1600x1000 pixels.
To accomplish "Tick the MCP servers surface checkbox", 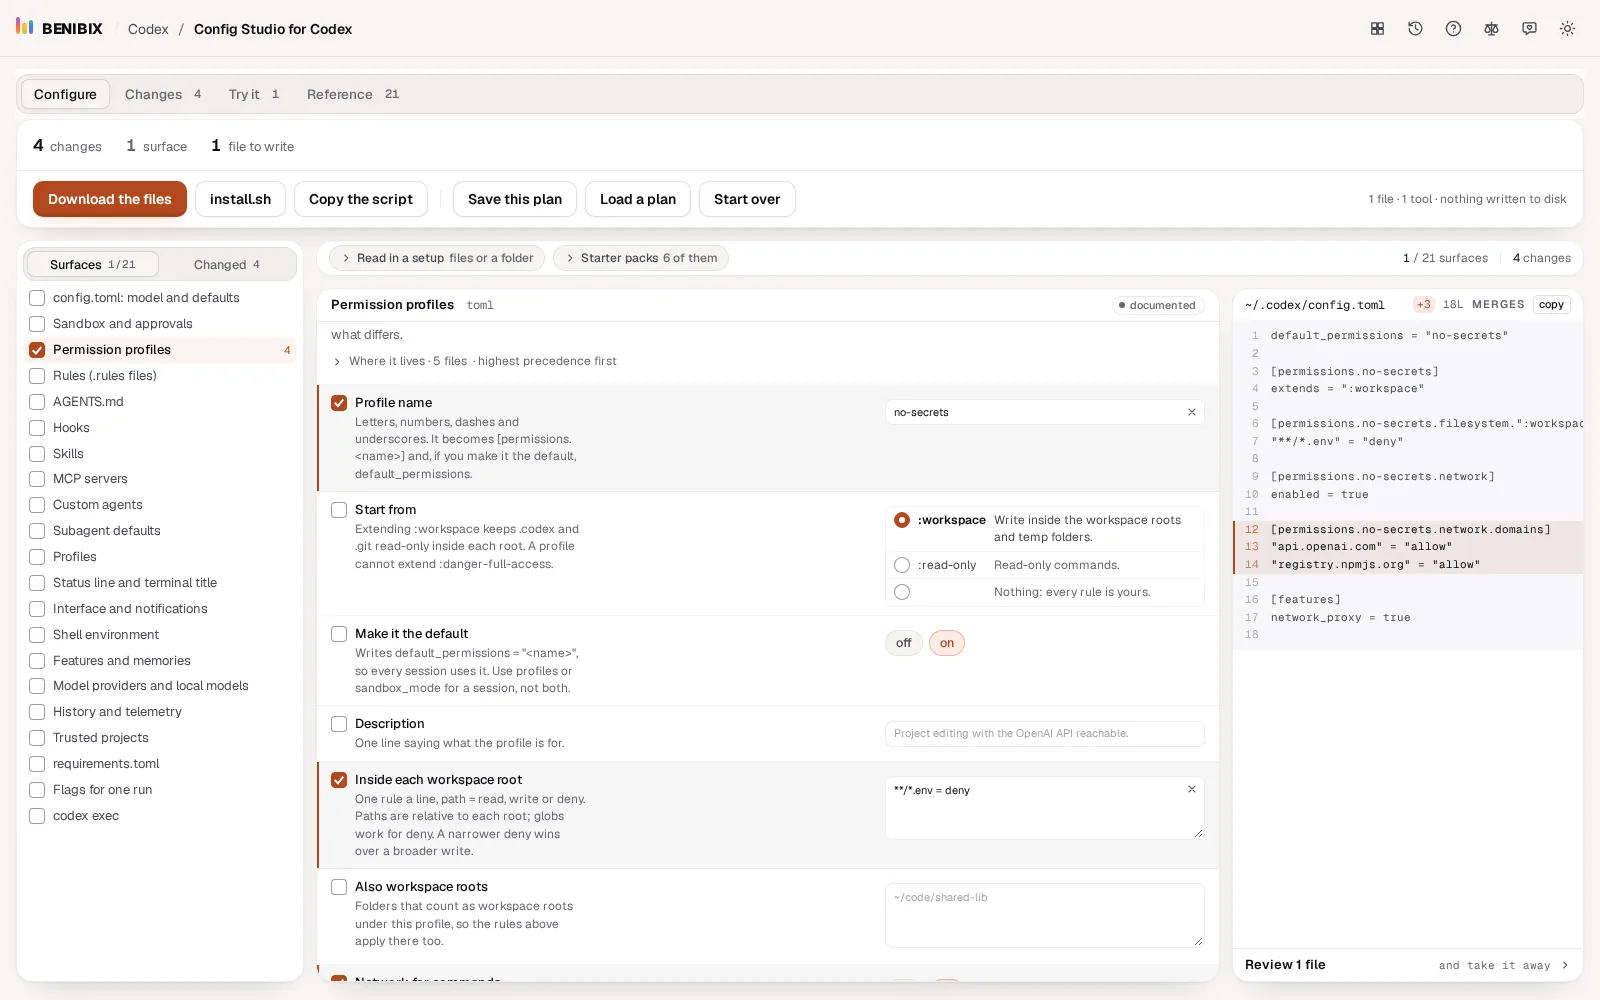I will 37,479.
